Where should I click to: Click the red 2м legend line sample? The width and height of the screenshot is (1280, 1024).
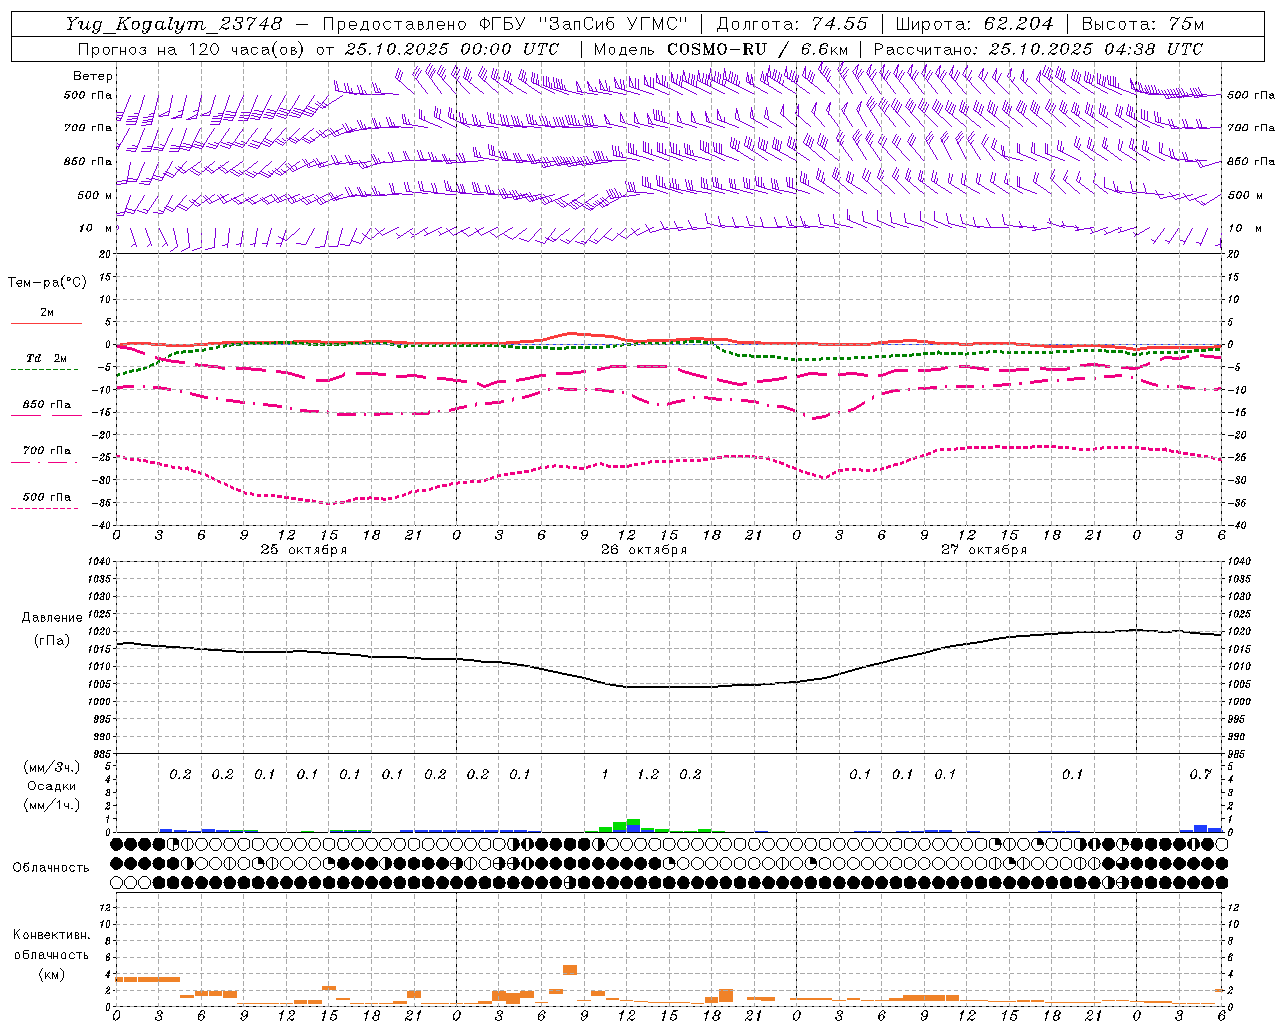point(46,323)
